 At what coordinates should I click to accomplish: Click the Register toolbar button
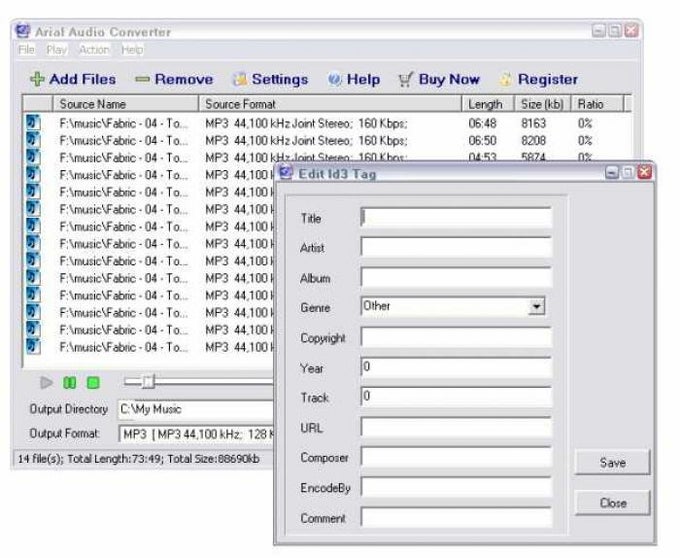pos(539,79)
